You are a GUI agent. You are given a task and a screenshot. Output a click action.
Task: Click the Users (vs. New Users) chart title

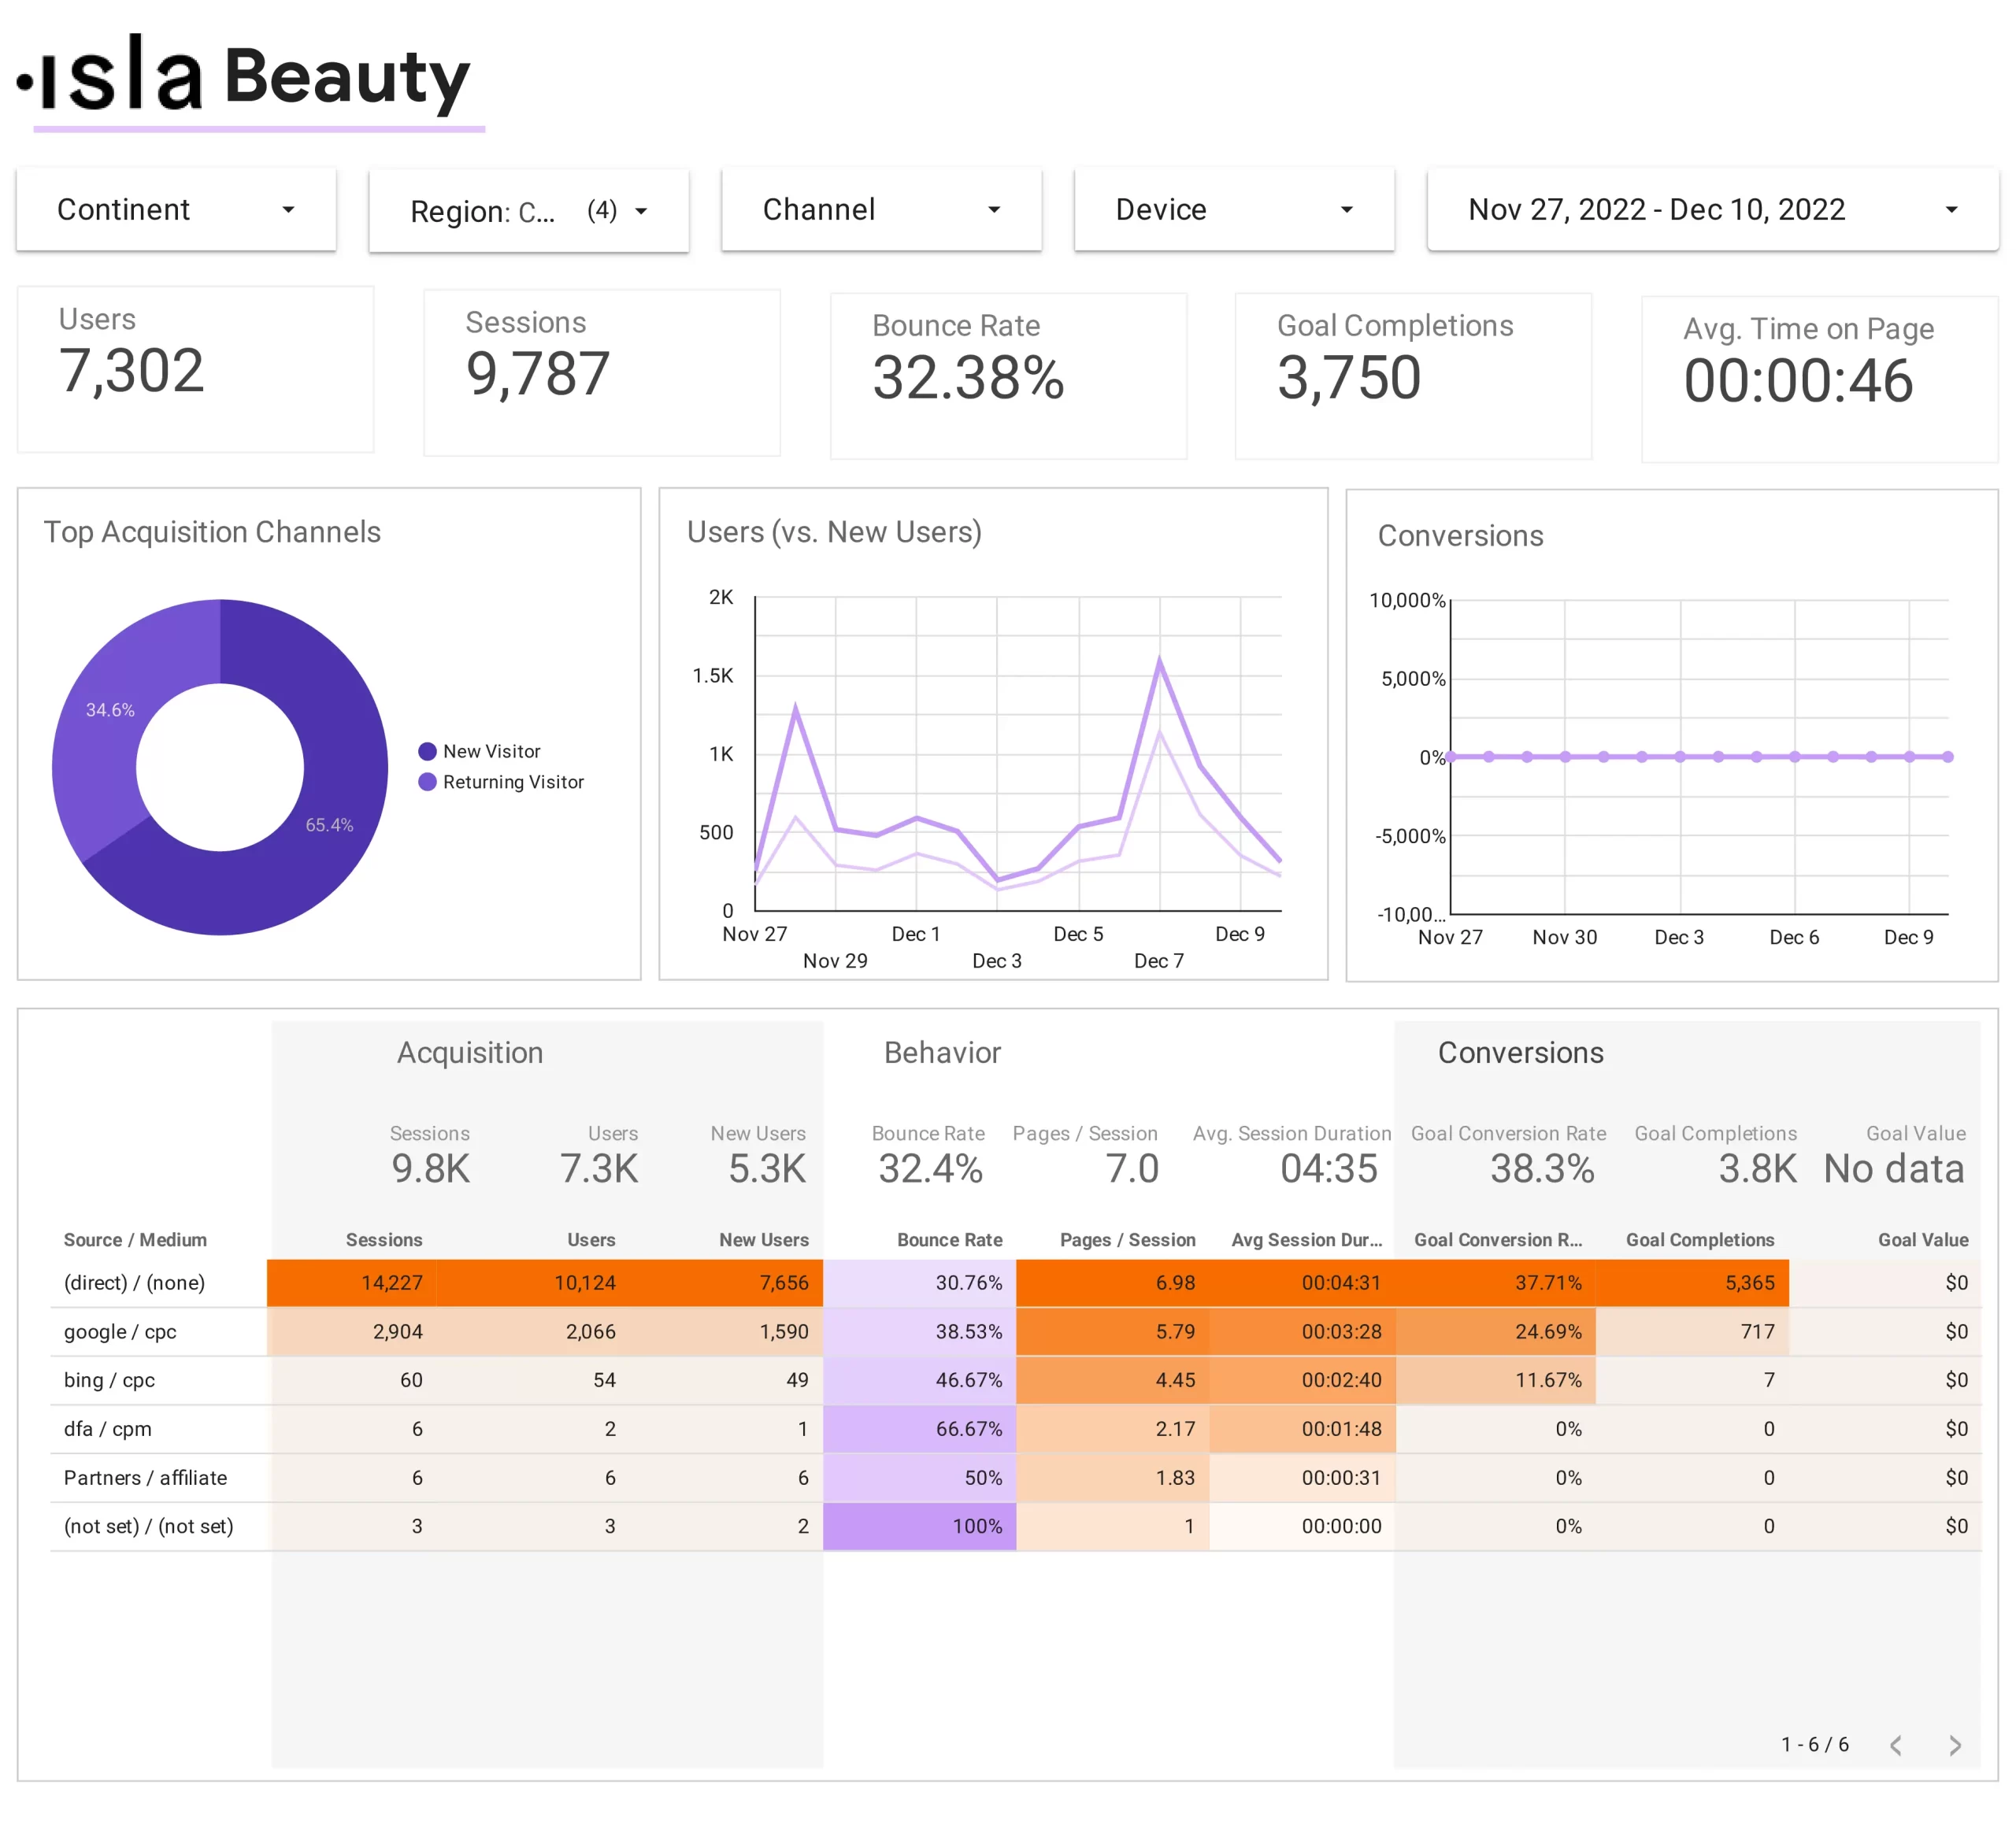pos(834,532)
